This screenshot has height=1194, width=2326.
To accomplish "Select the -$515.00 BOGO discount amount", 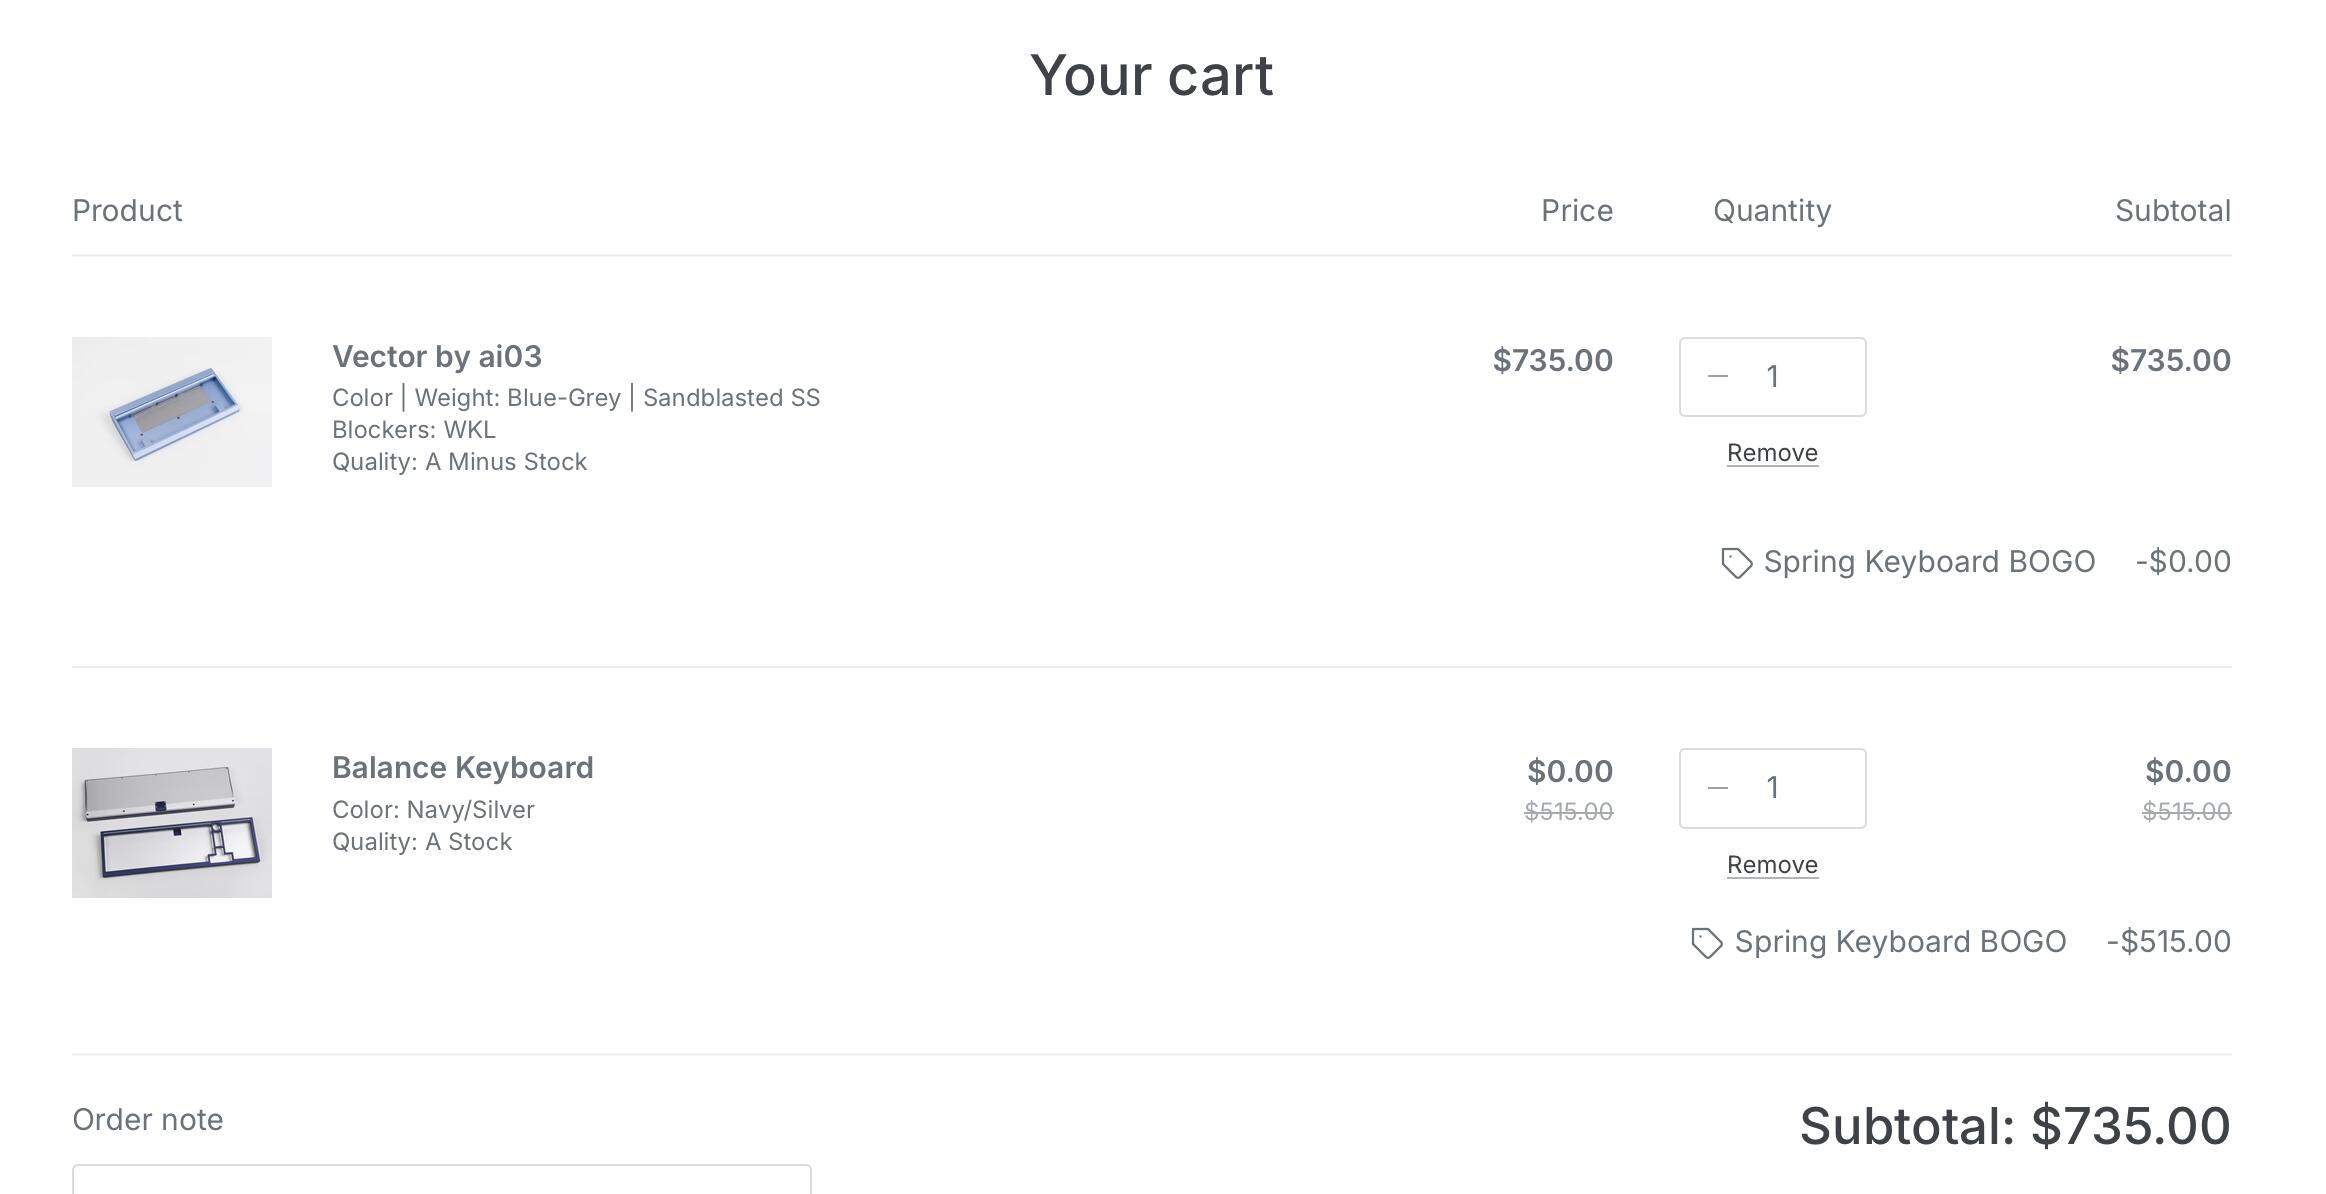I will click(2168, 942).
